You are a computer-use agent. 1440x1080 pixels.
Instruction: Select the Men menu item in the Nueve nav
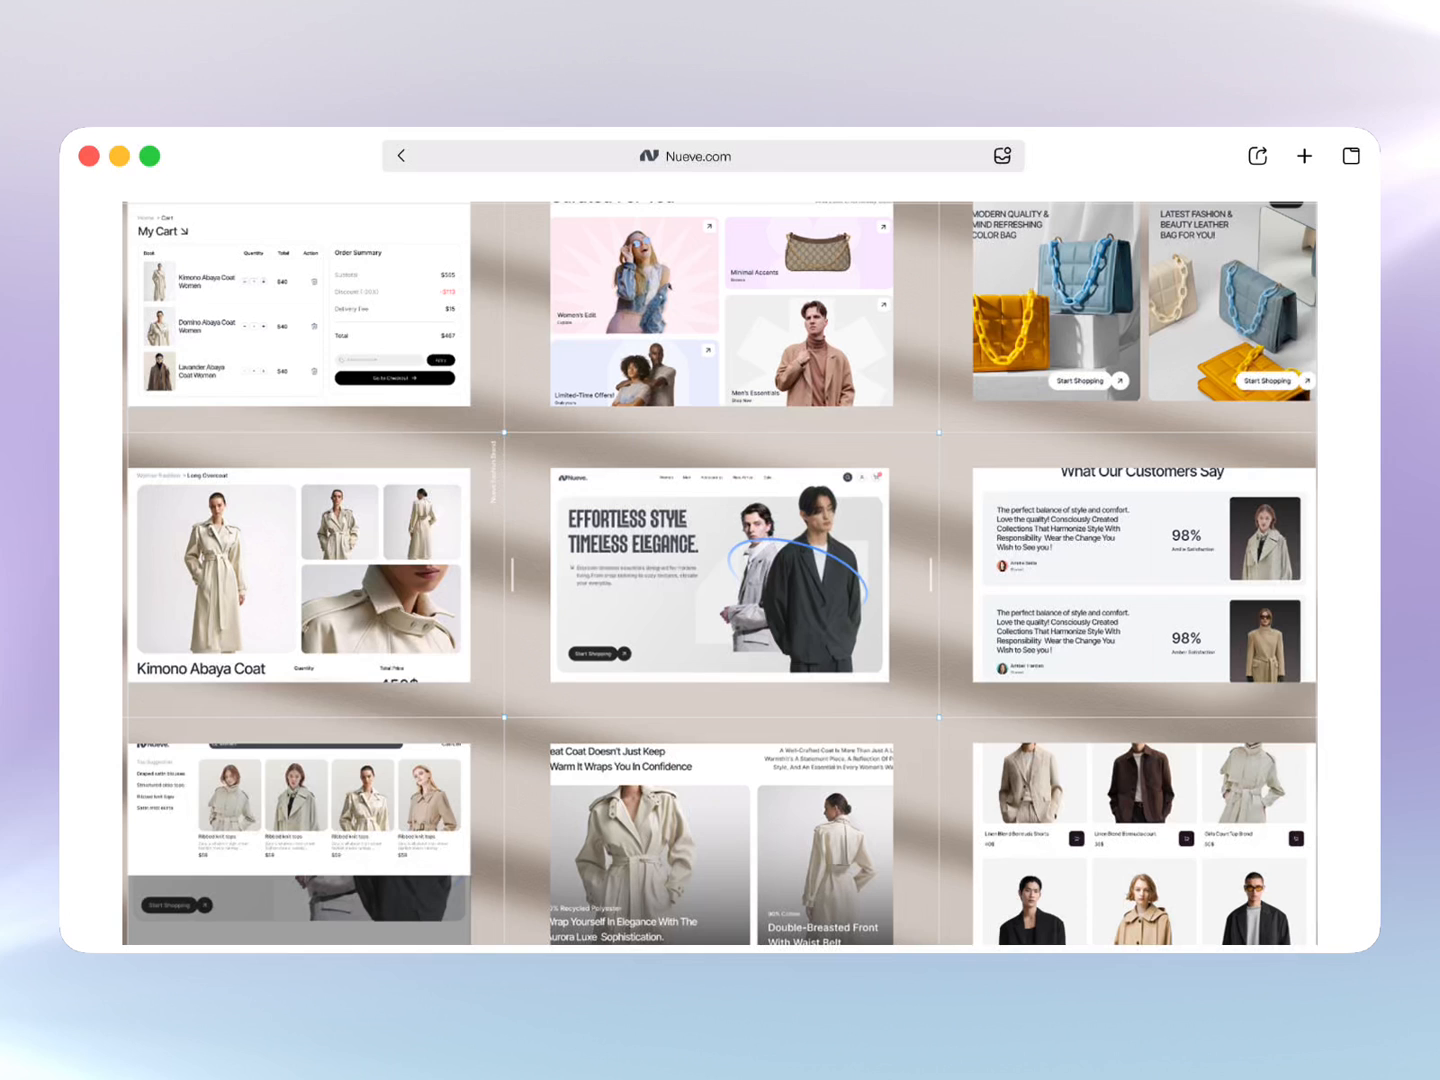(687, 478)
